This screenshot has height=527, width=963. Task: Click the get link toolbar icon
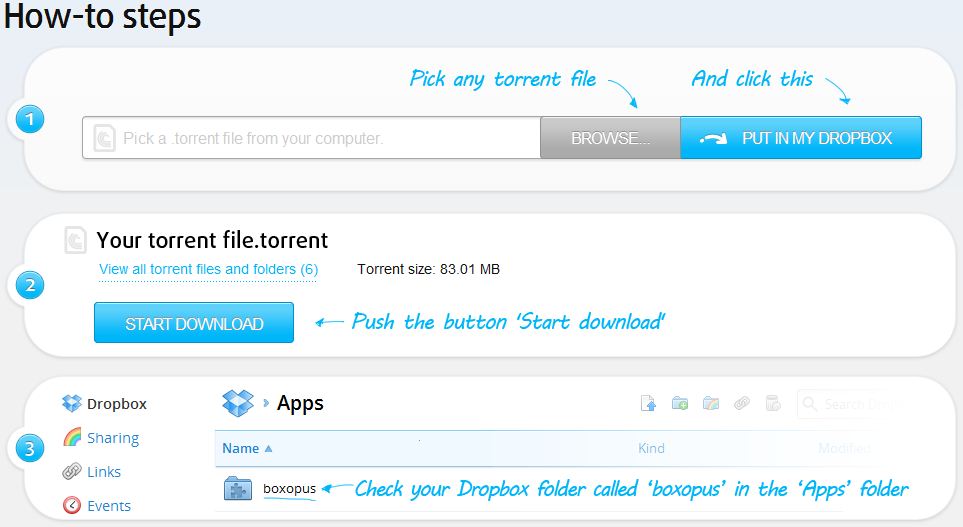[742, 404]
